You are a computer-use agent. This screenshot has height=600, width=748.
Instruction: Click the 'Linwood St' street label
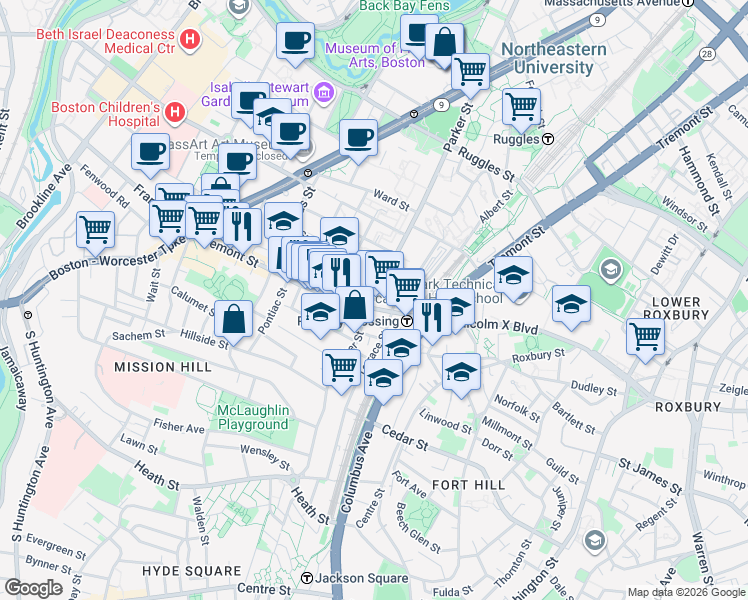tap(445, 421)
